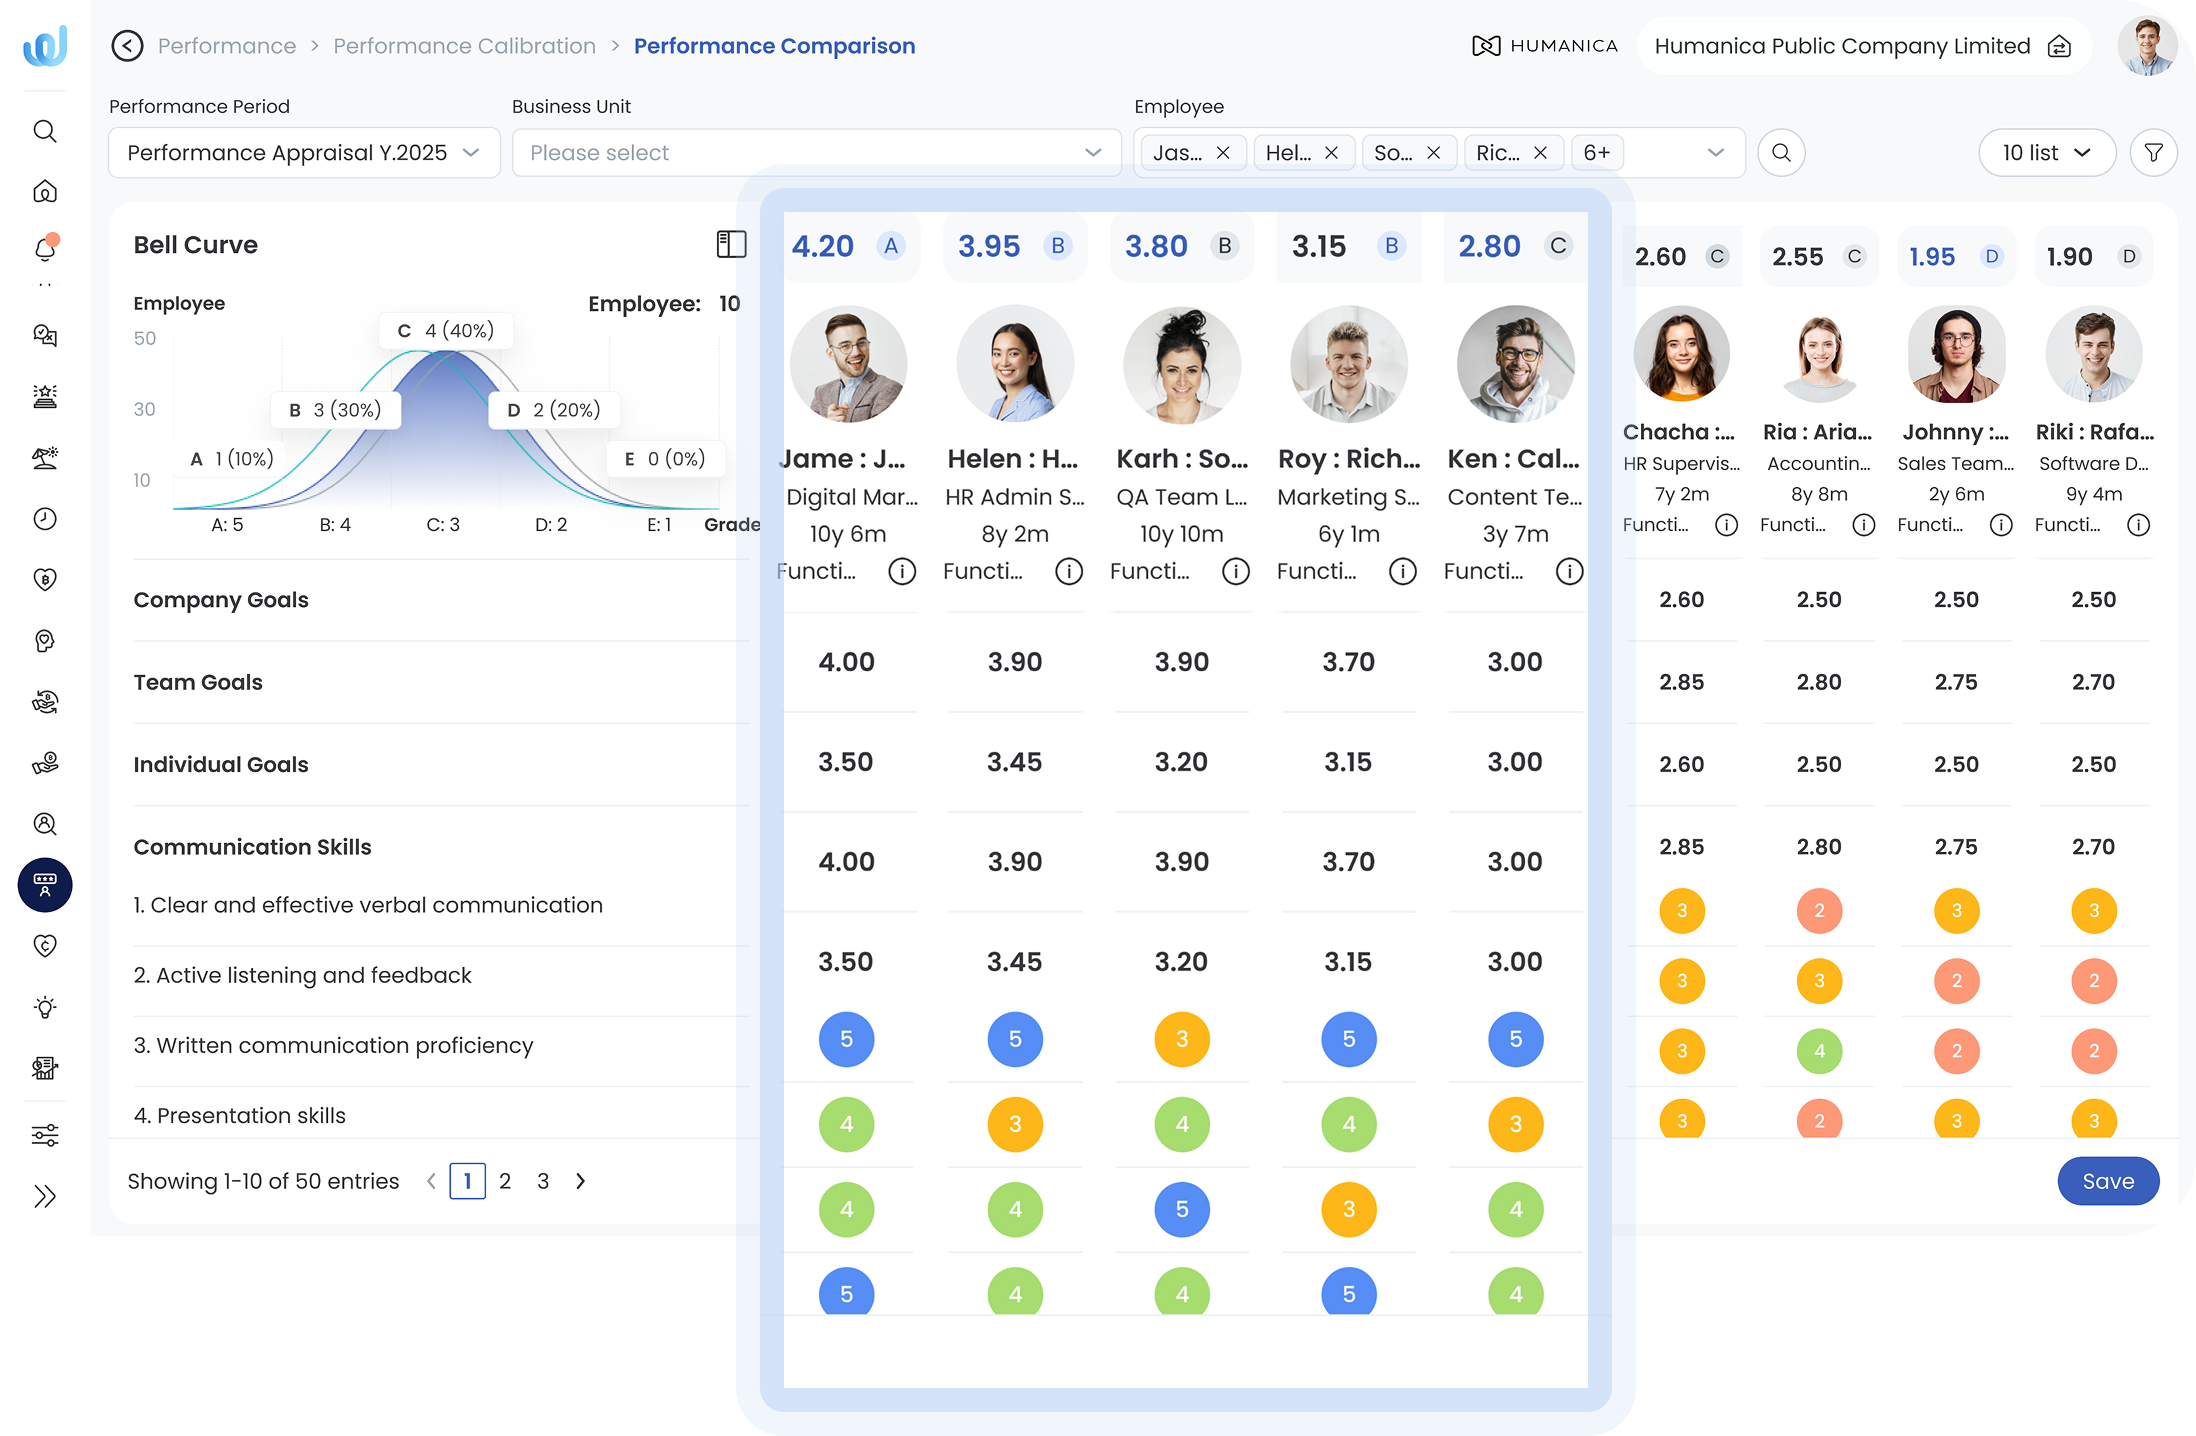Click info icon under Jame's profile
This screenshot has height=1436, width=2196.
(902, 571)
